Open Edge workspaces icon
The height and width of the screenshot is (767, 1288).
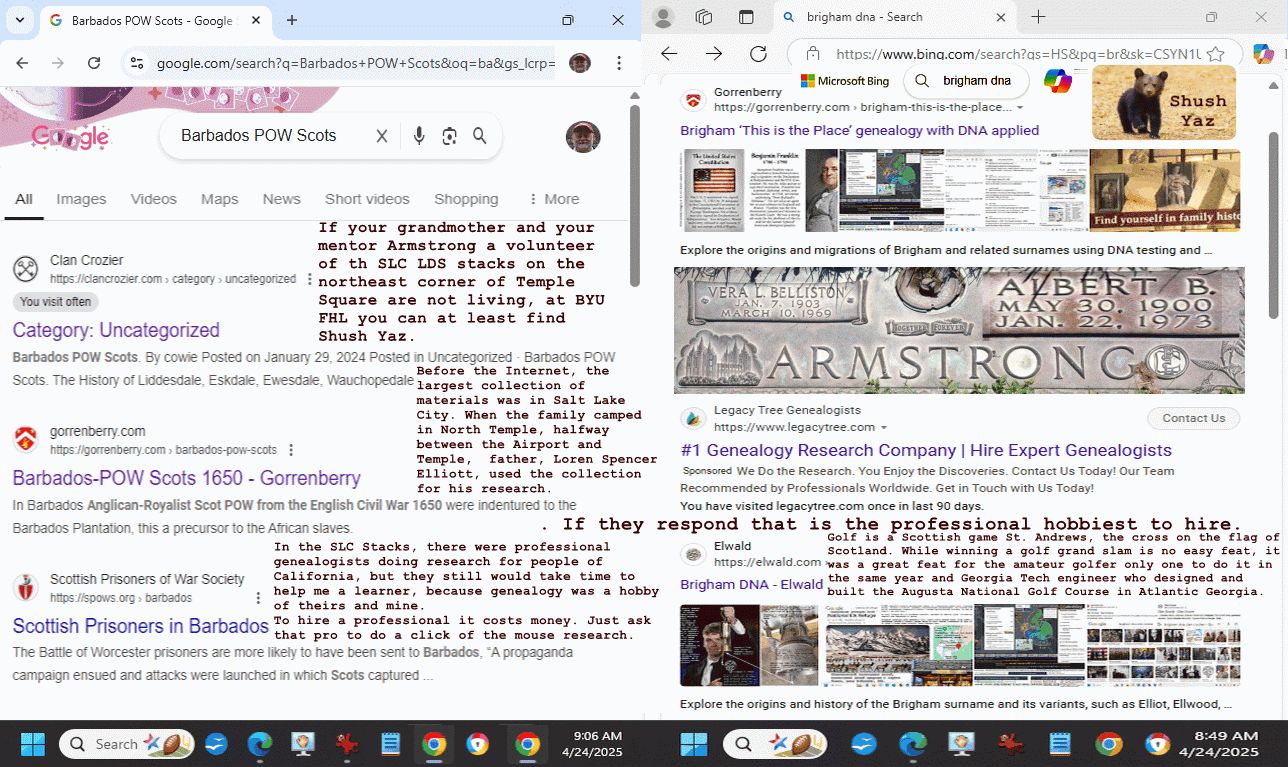[x=704, y=17]
